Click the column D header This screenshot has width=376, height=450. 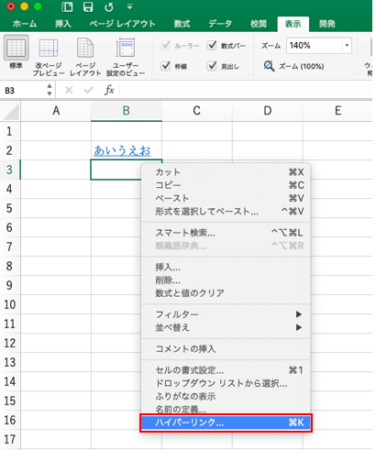267,110
